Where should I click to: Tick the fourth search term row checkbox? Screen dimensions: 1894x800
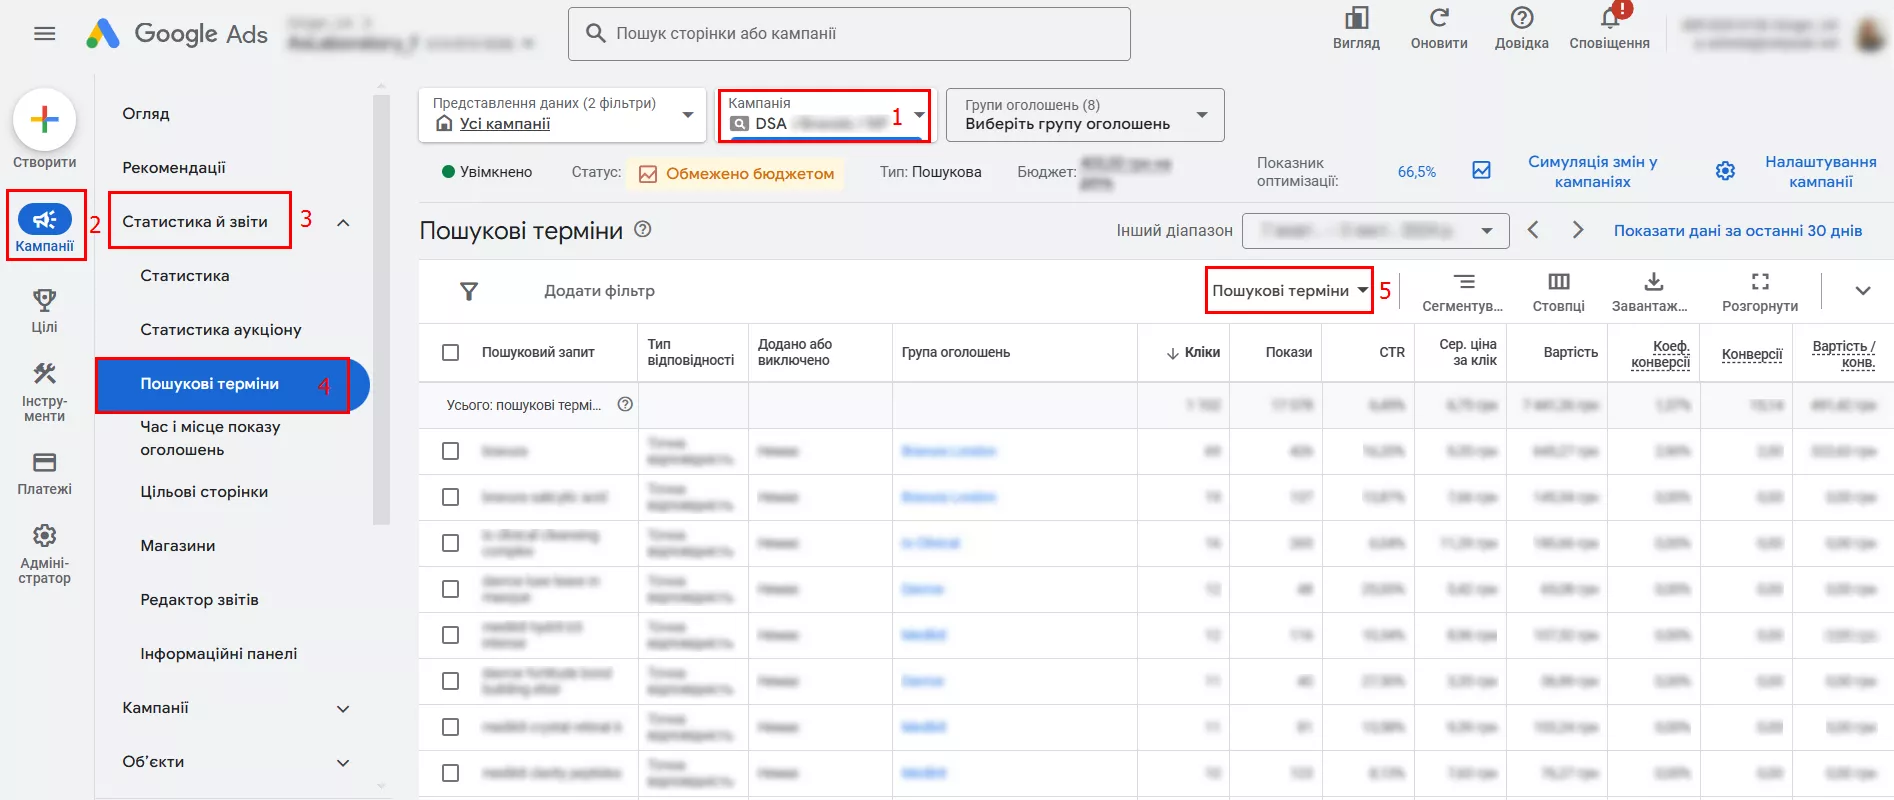click(x=451, y=589)
